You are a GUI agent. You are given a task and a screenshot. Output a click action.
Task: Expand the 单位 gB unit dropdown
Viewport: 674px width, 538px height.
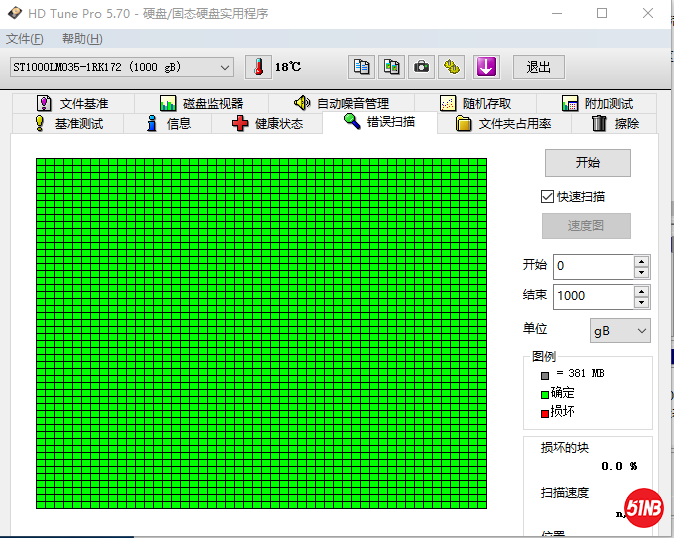(620, 330)
